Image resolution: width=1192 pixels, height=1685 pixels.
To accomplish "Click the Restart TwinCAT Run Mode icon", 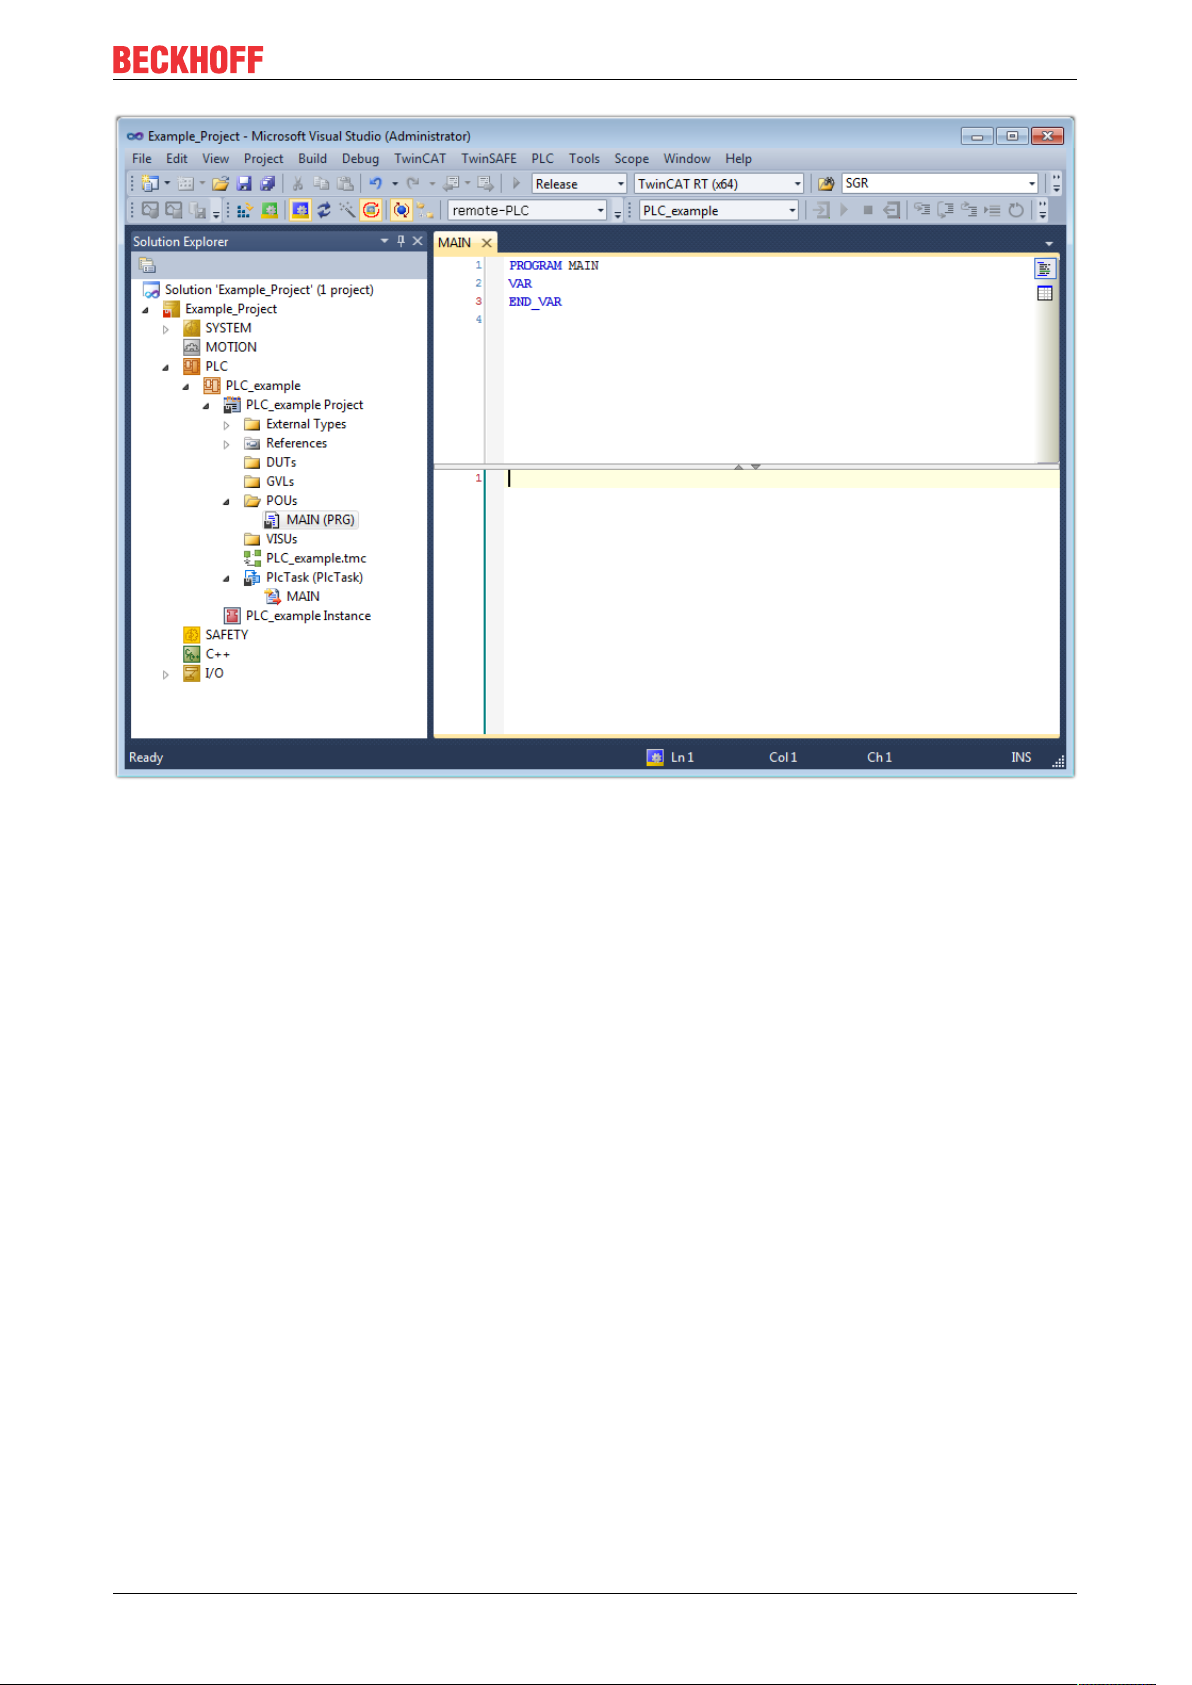I will point(270,210).
